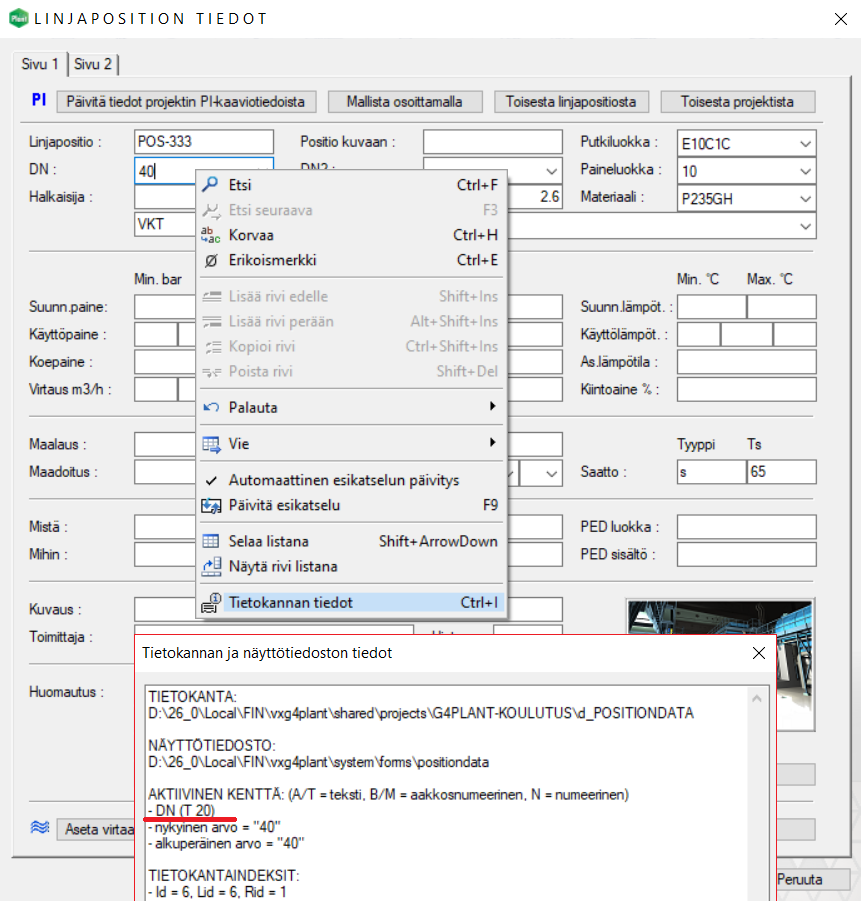Click the Päivitä esikatselu refresh icon
This screenshot has width=861, height=901.
coord(210,506)
